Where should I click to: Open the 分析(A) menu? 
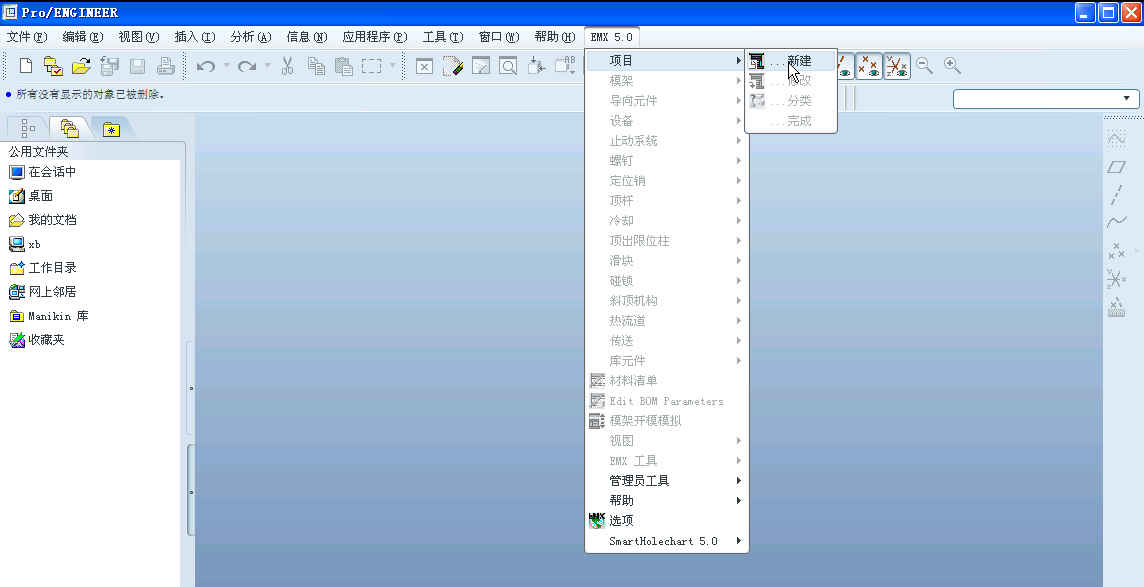click(x=251, y=36)
